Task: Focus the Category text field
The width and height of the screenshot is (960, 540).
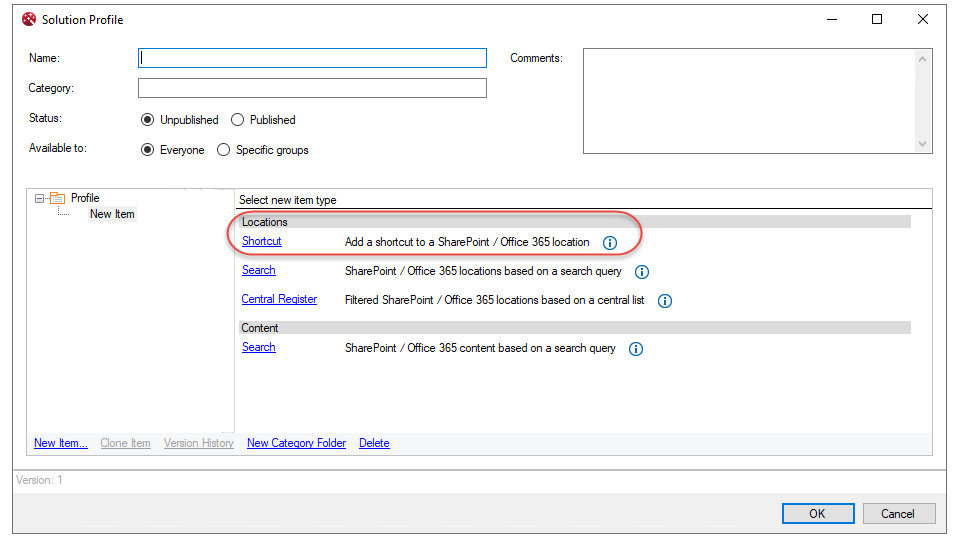Action: [312, 88]
